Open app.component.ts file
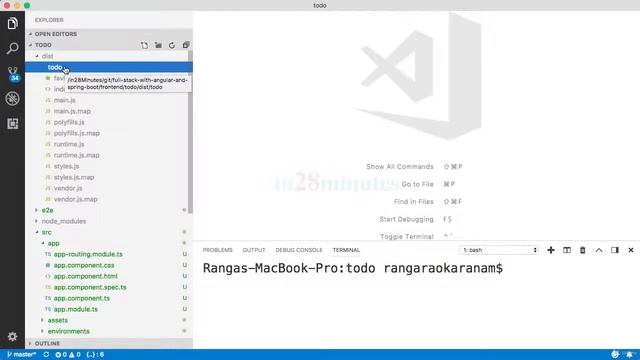 pyautogui.click(x=82, y=298)
